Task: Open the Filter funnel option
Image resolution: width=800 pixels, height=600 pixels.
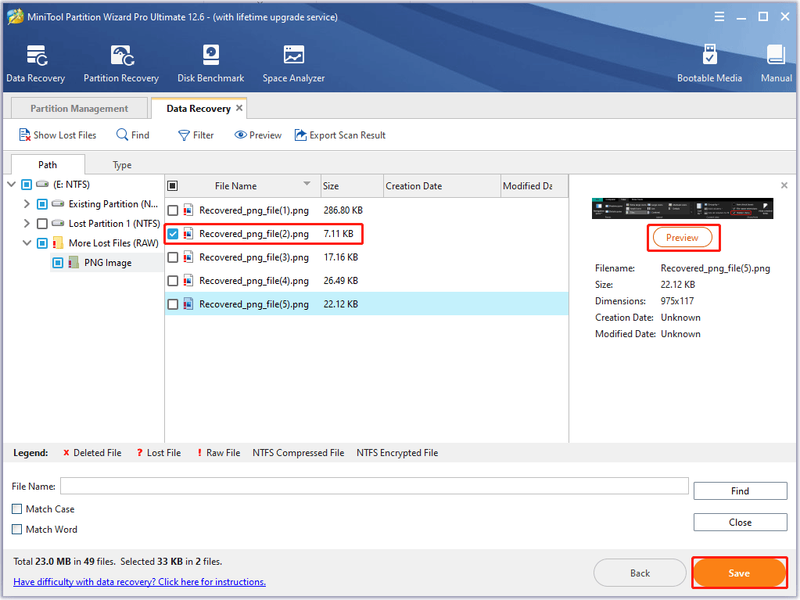Action: tap(184, 135)
